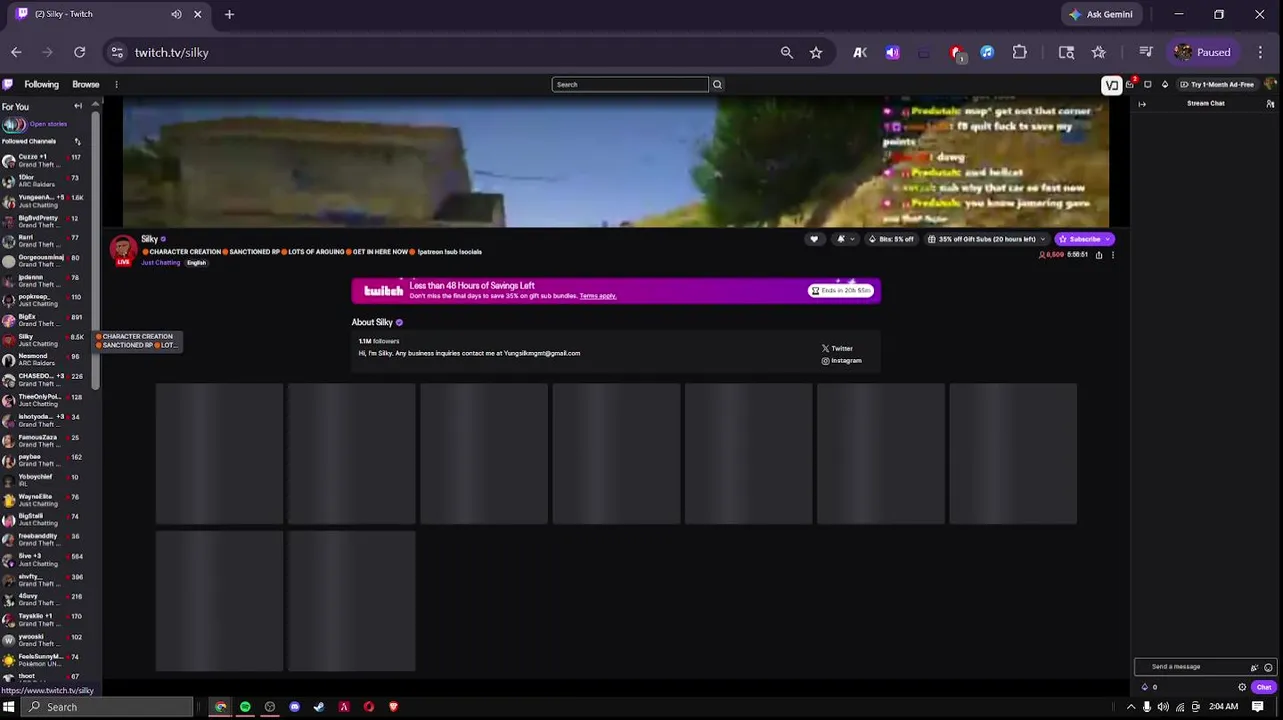The width and height of the screenshot is (1283, 720).
Task: Bookmark this page with star icon
Action: click(x=816, y=52)
